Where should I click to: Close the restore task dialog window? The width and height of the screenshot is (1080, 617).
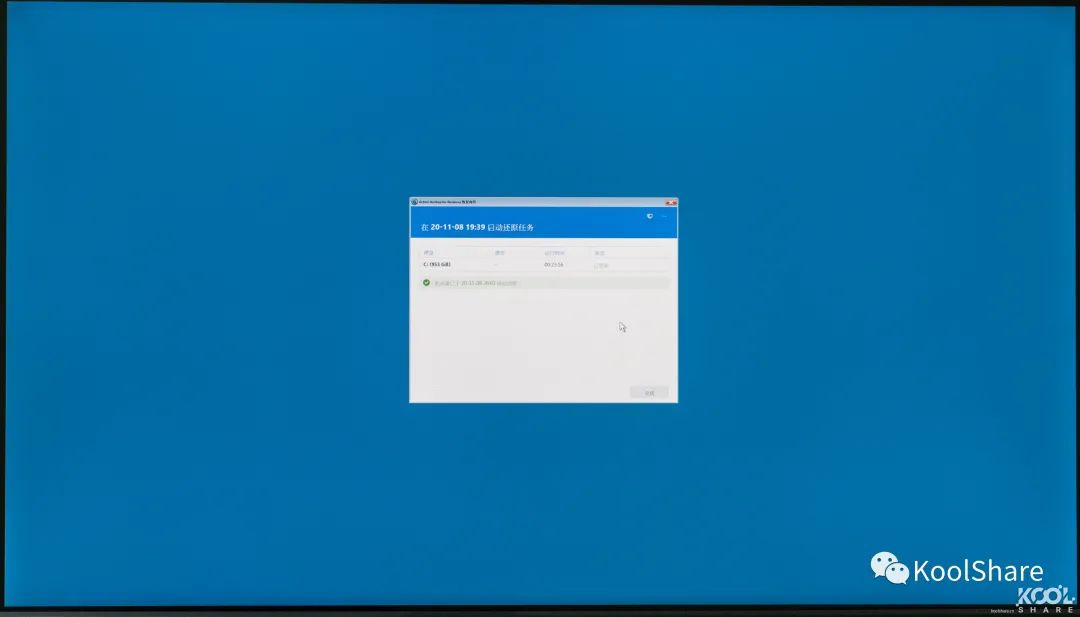click(x=671, y=202)
